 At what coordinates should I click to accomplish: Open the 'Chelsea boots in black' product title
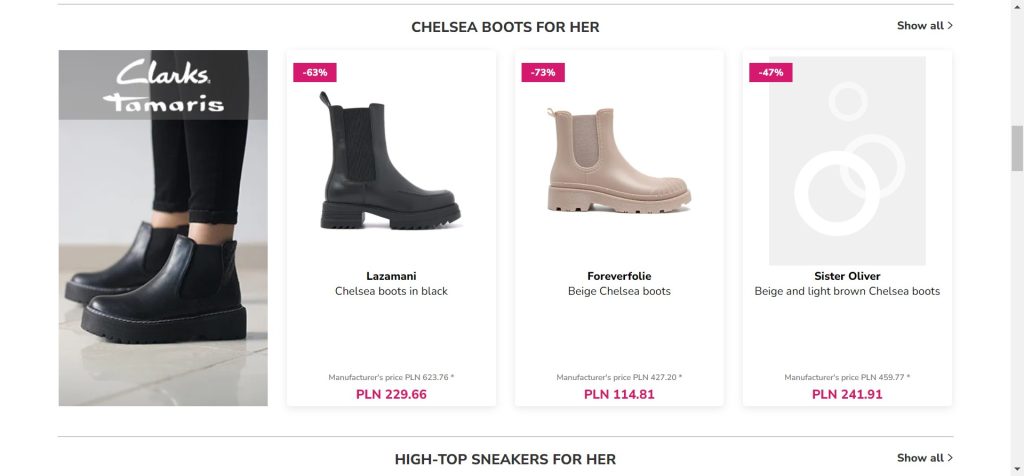[x=391, y=292]
